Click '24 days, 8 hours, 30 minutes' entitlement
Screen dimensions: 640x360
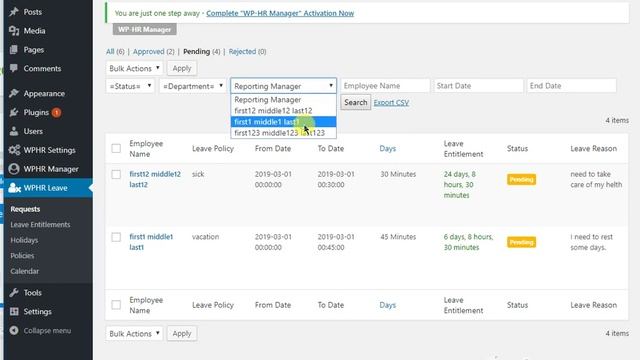pyautogui.click(x=460, y=184)
